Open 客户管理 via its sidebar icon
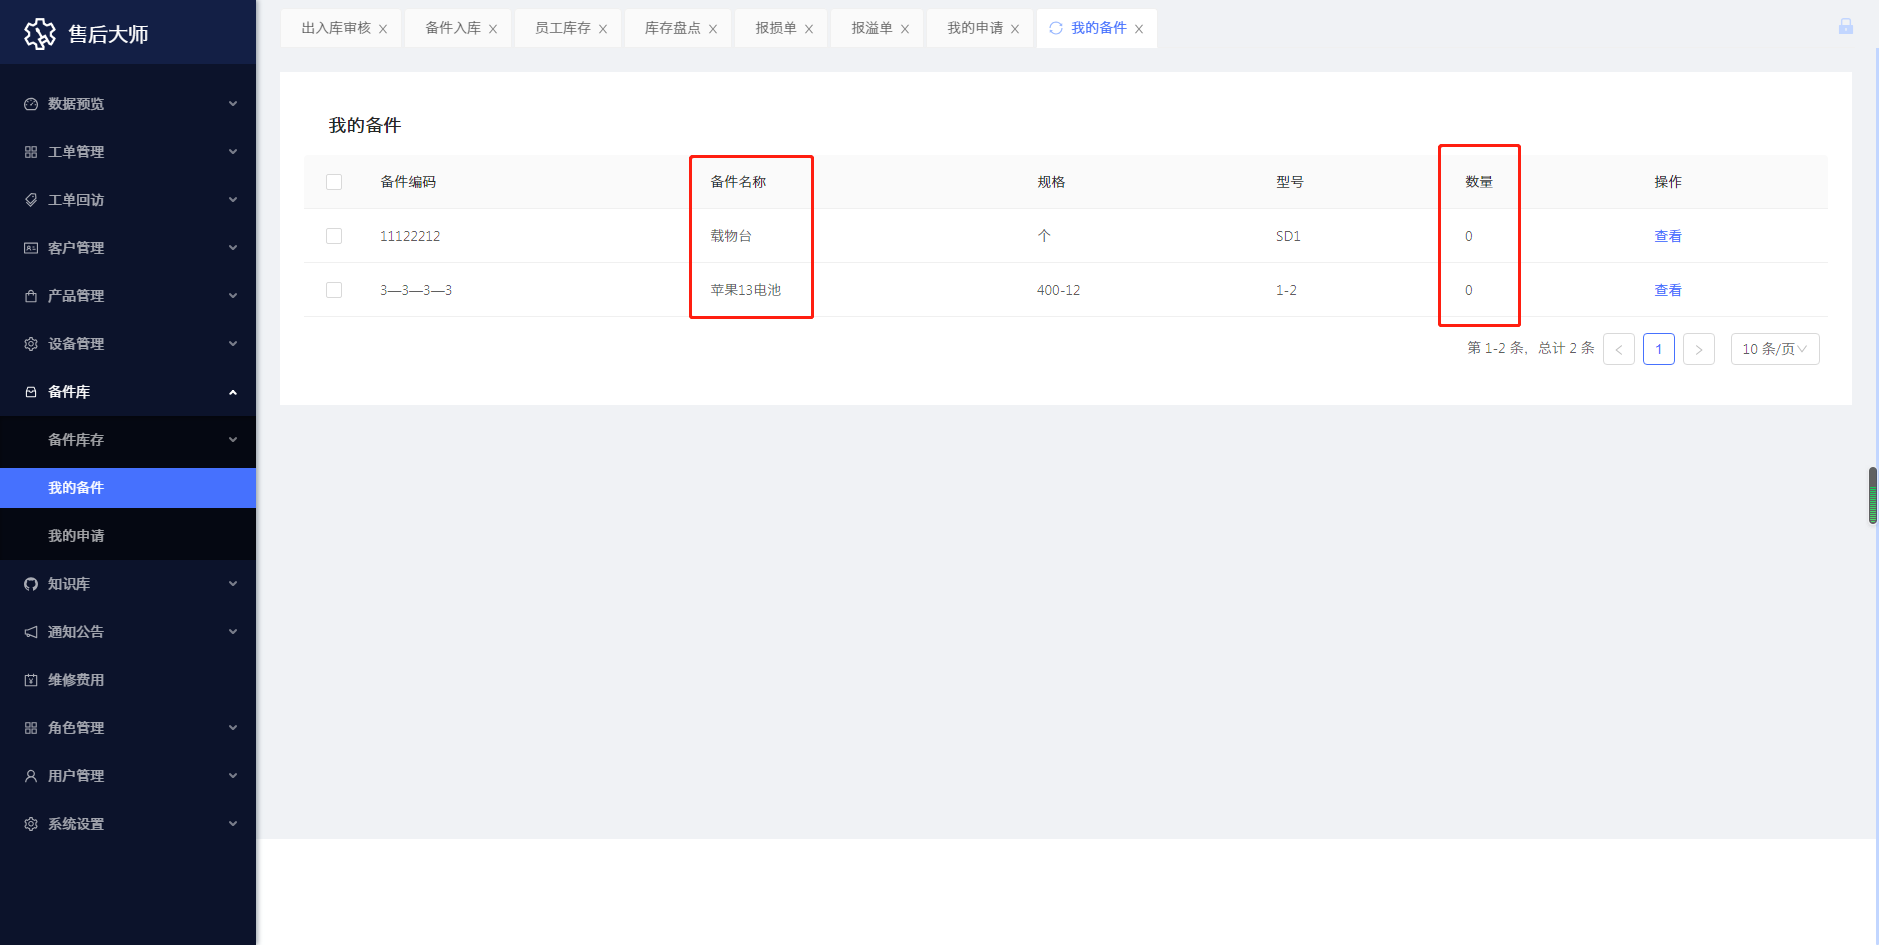 (30, 247)
